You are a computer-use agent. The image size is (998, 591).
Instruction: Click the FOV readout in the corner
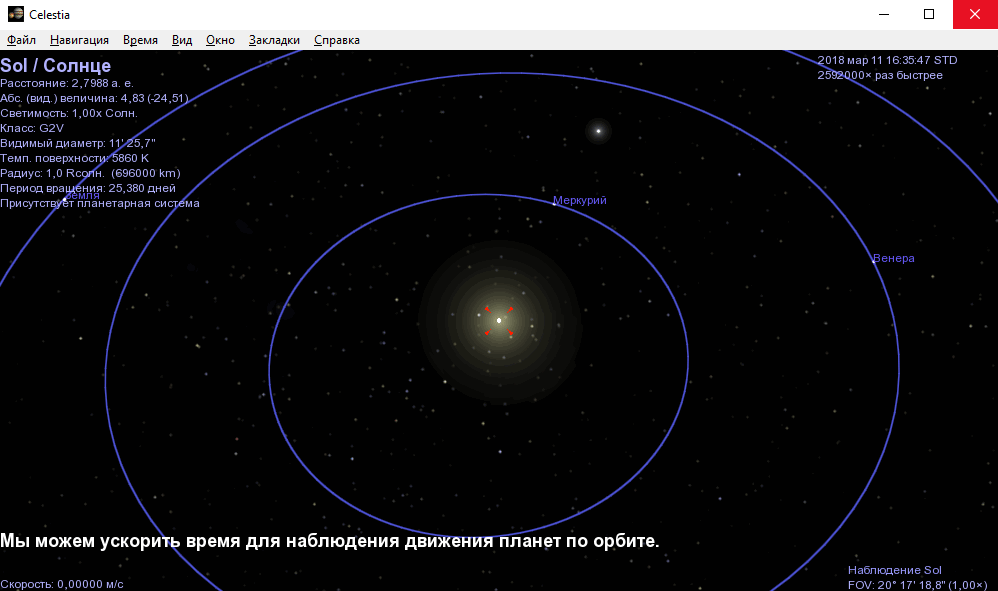click(x=917, y=584)
